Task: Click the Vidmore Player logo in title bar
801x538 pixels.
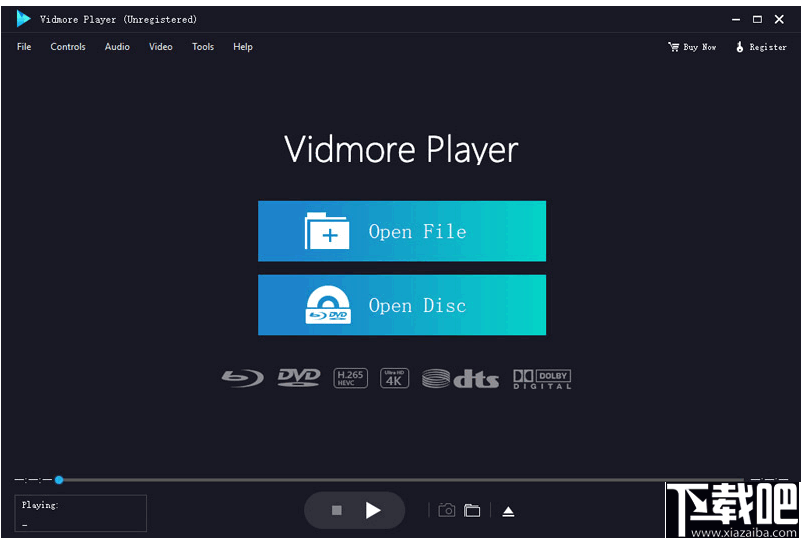Action: [23, 19]
